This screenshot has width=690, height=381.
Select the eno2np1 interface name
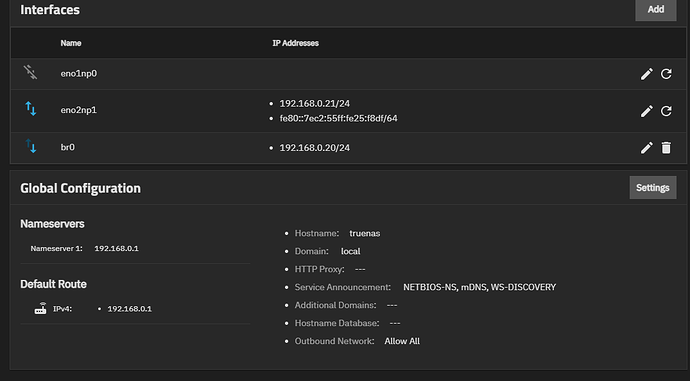tap(79, 110)
